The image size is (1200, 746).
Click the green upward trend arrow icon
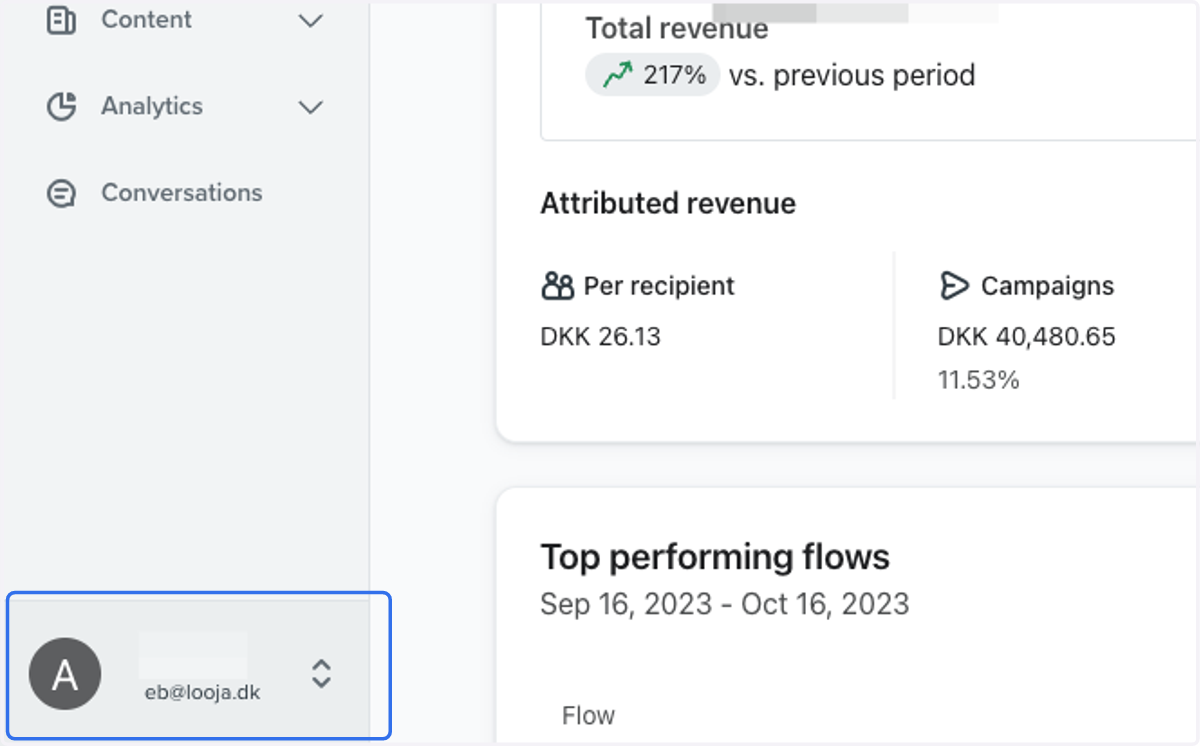click(x=617, y=75)
